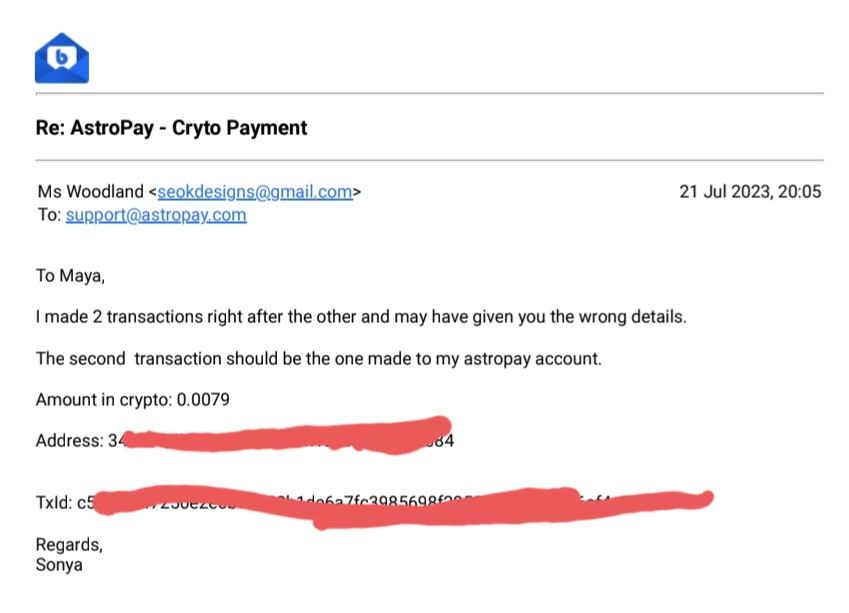Click the BlueMail envelope logo icon

(x=62, y=58)
